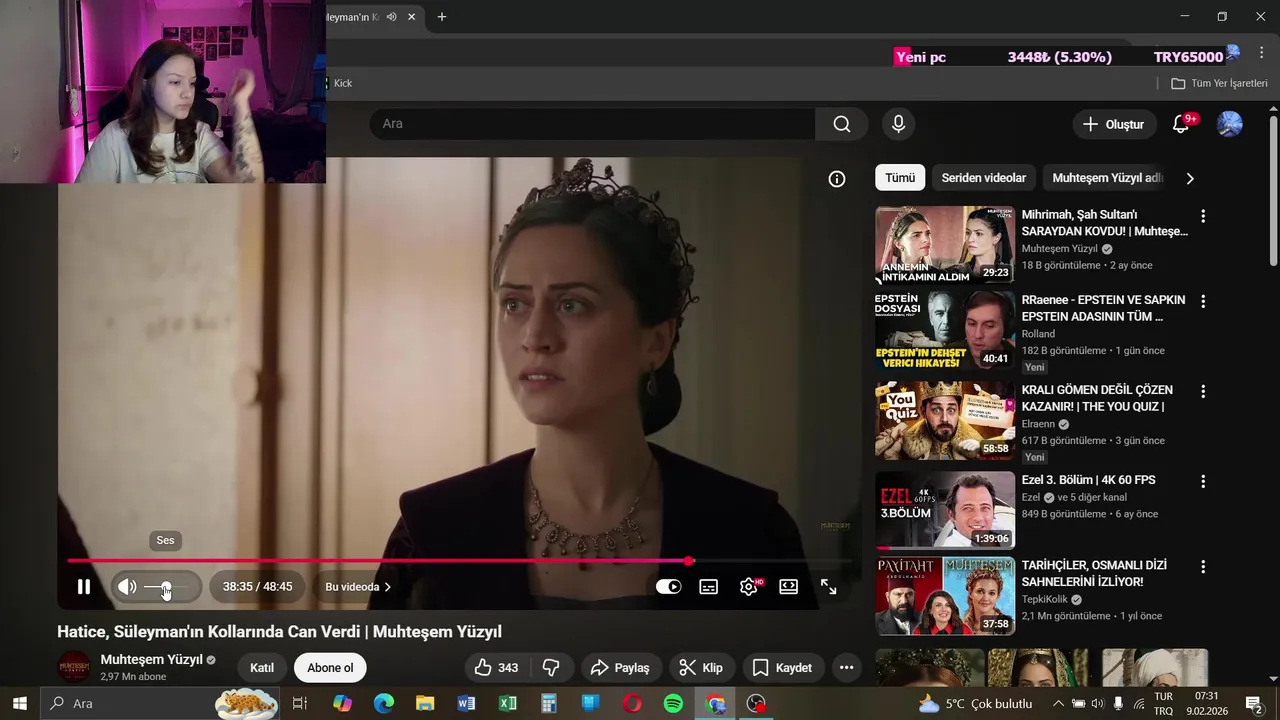
Task: Select the 'Seriden videolar' chip
Action: point(984,178)
